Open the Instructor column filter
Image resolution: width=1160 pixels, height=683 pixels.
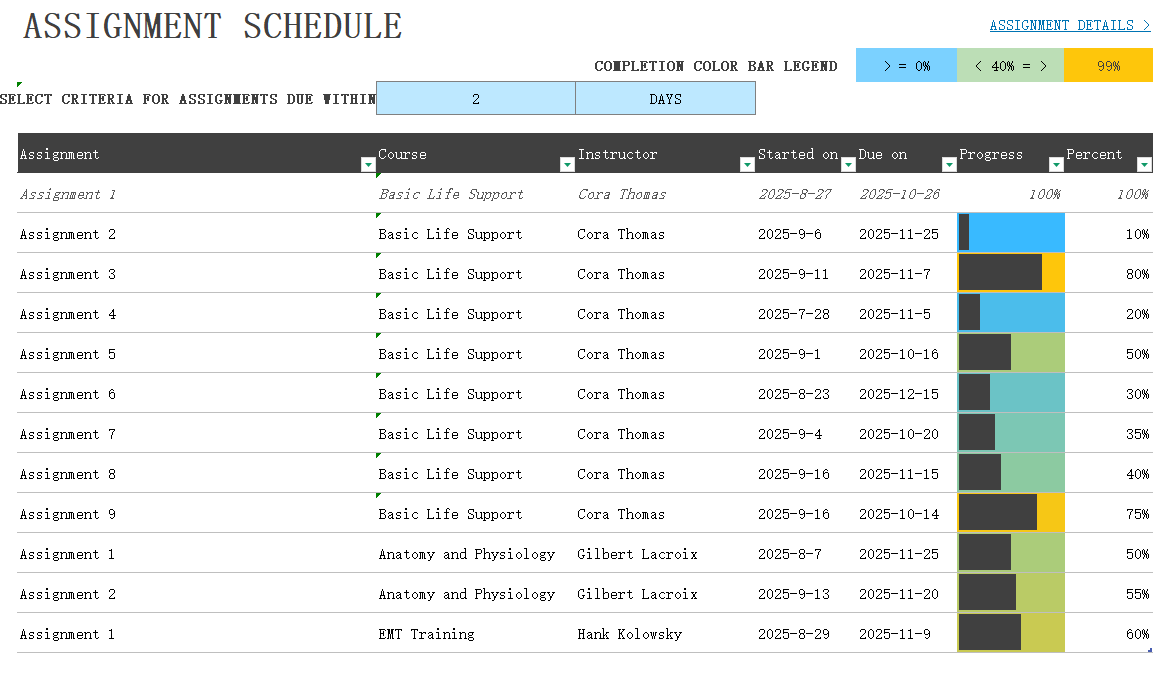[746, 163]
